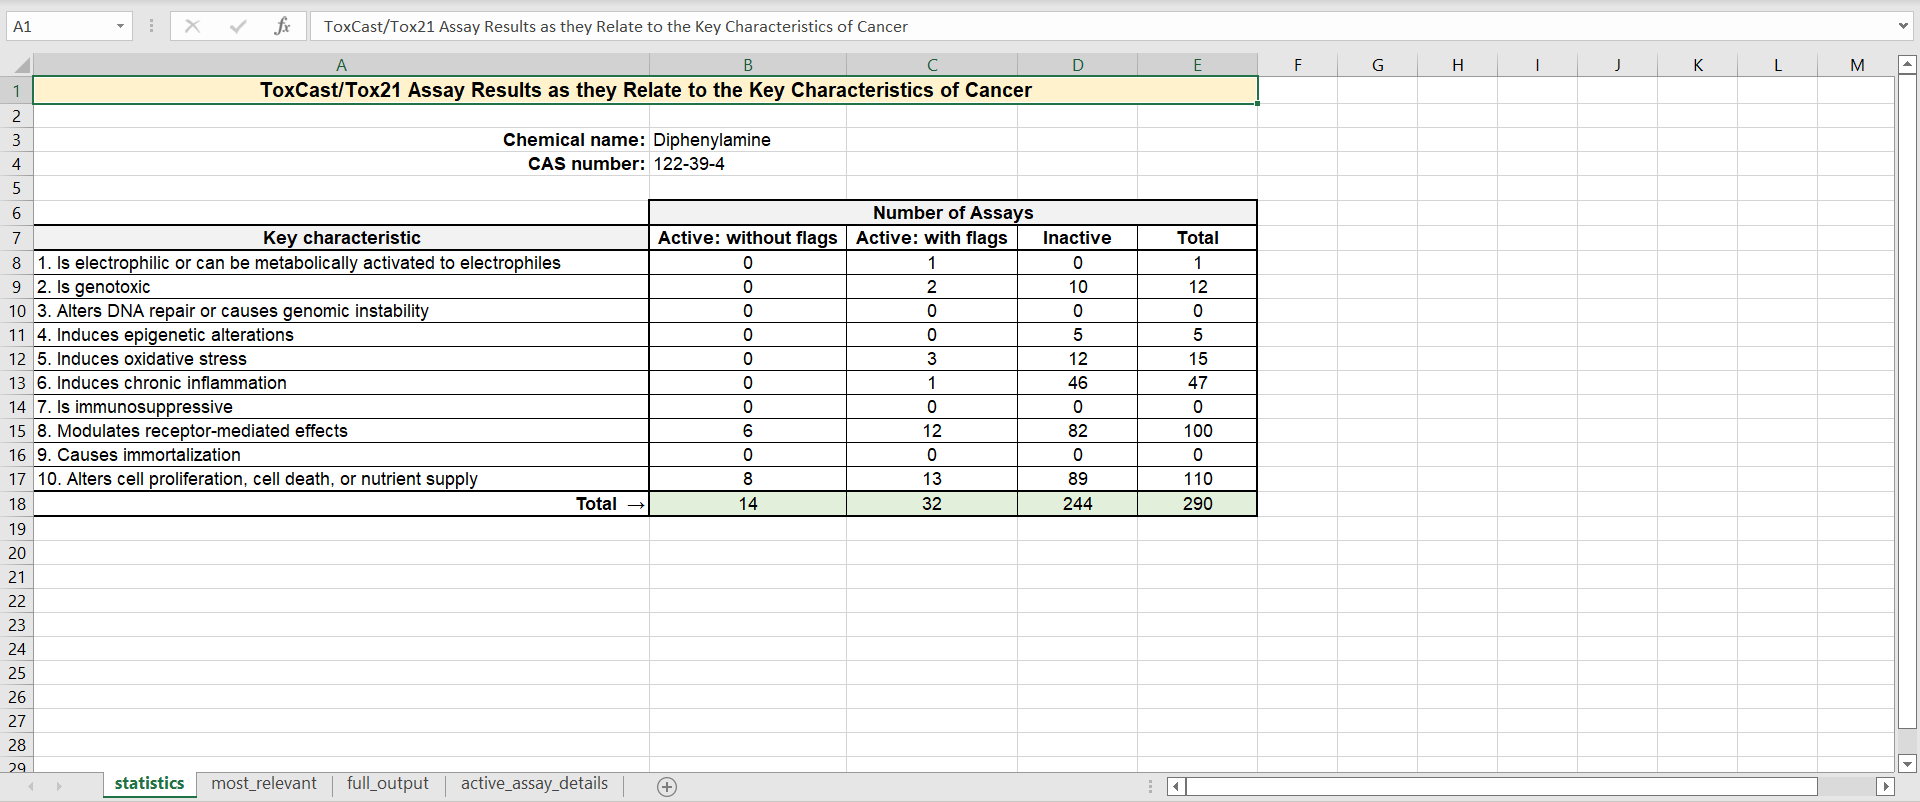Viewport: 1920px width, 802px height.
Task: Click the Select All corner triangle
Action: pyautogui.click(x=20, y=65)
